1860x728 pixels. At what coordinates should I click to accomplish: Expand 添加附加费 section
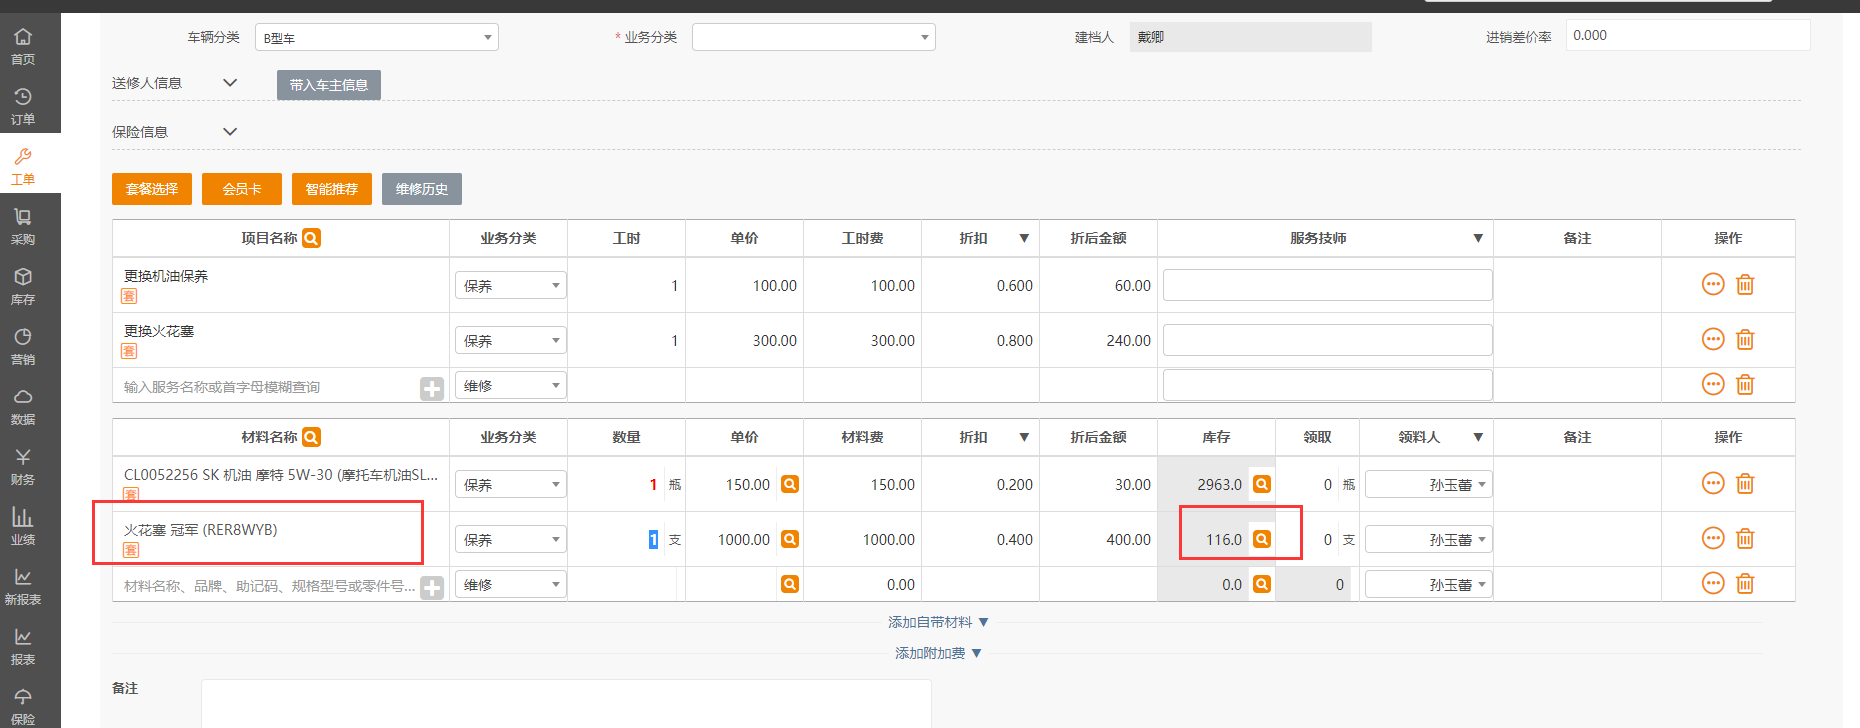[x=938, y=653]
